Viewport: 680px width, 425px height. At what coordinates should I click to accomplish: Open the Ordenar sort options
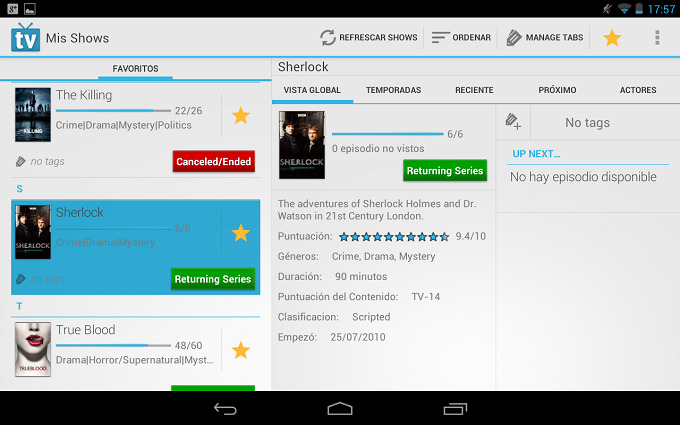pyautogui.click(x=461, y=38)
